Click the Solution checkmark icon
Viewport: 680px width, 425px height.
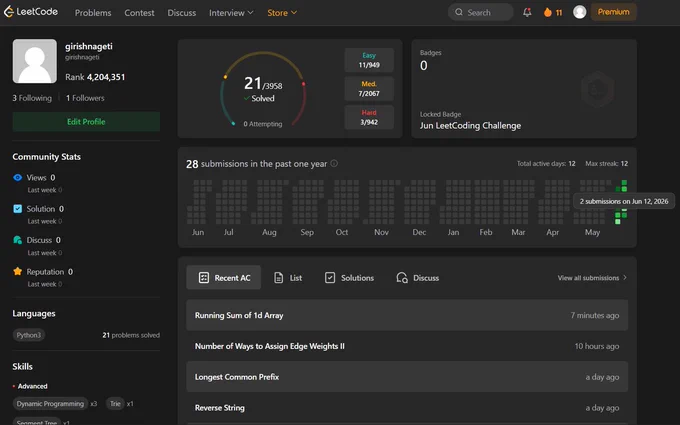(x=17, y=209)
